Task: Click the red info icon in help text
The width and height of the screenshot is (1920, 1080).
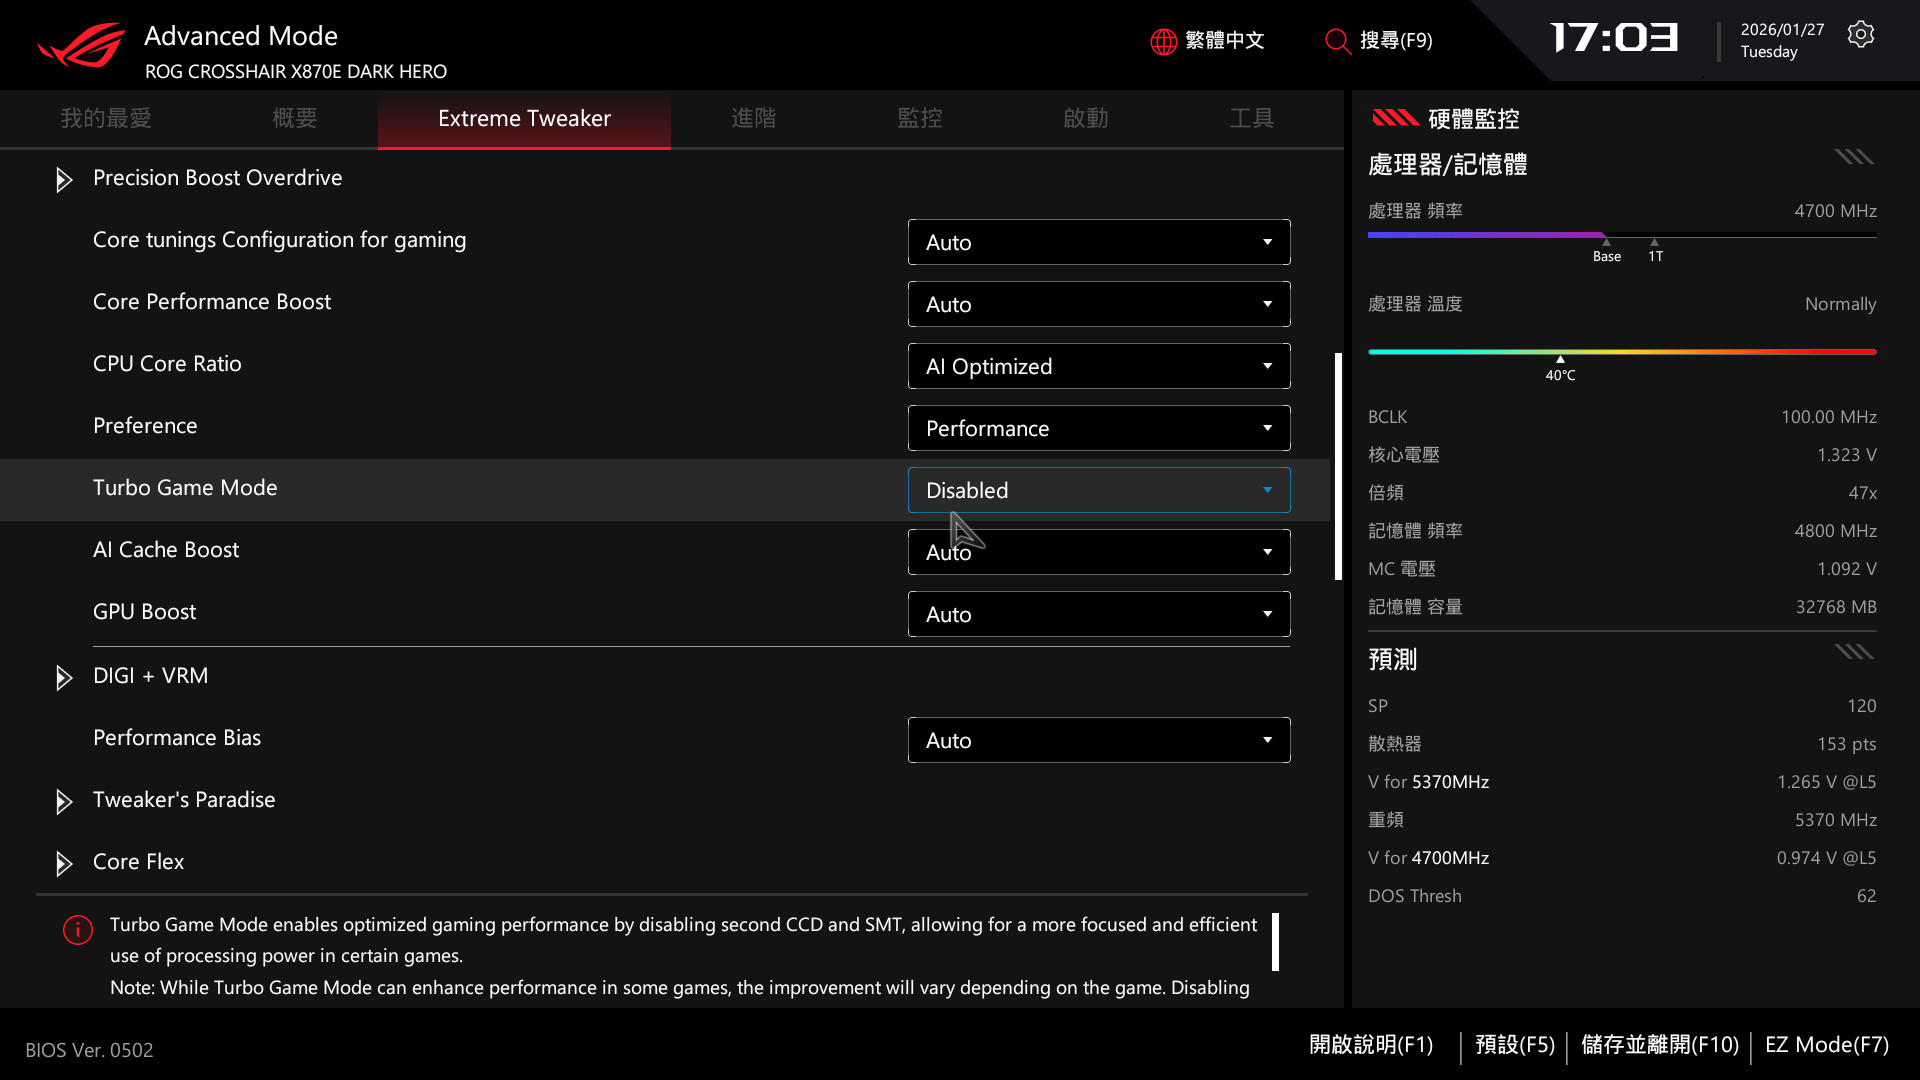Action: pyautogui.click(x=78, y=930)
